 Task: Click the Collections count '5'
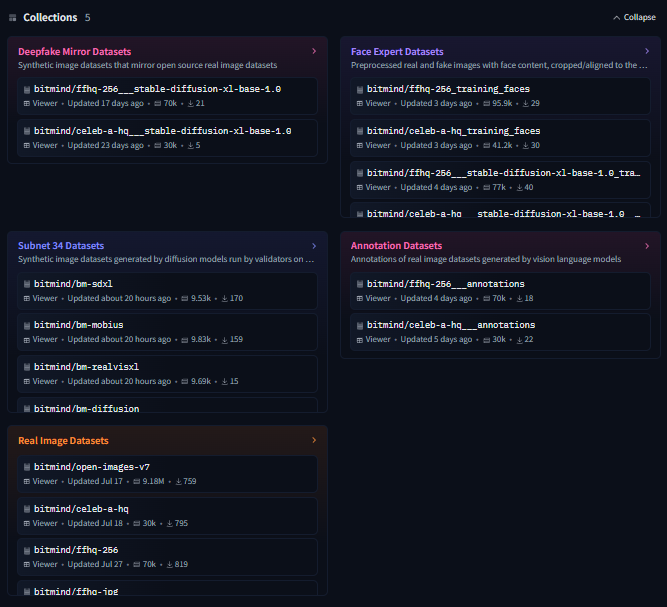[x=87, y=17]
